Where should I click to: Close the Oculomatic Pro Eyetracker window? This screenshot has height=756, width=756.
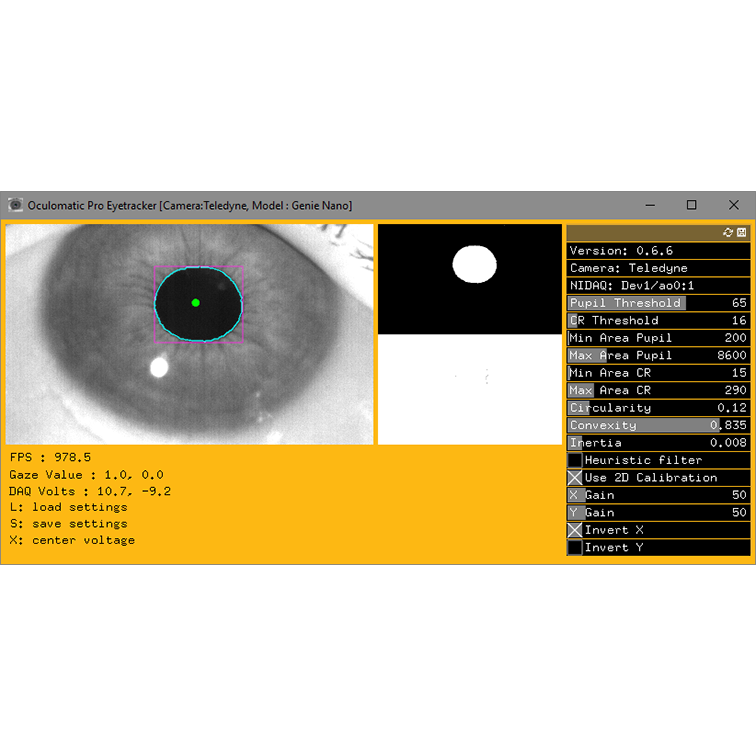(733, 205)
